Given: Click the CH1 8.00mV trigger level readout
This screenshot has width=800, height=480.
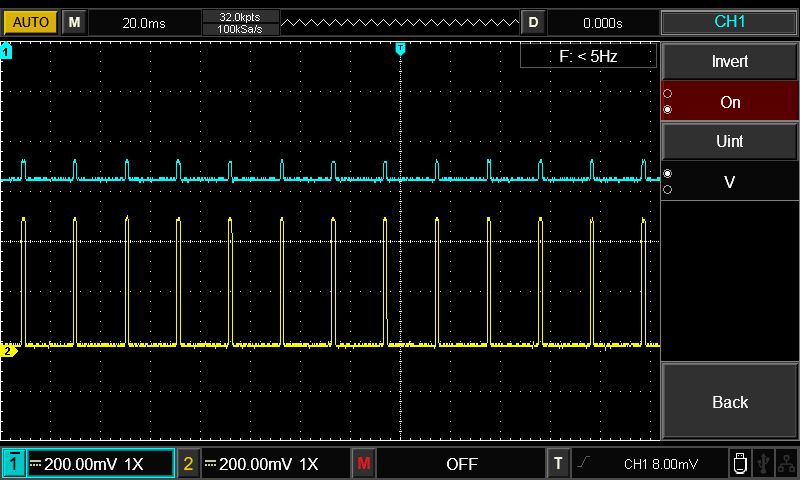Looking at the screenshot, I should [660, 464].
